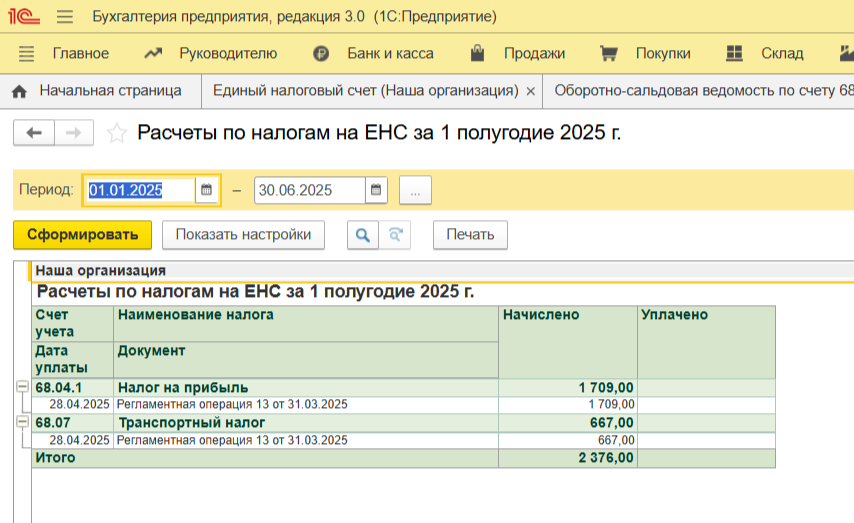Add report to favorites with star icon
Viewport: 854px width, 523px height.
(x=116, y=133)
